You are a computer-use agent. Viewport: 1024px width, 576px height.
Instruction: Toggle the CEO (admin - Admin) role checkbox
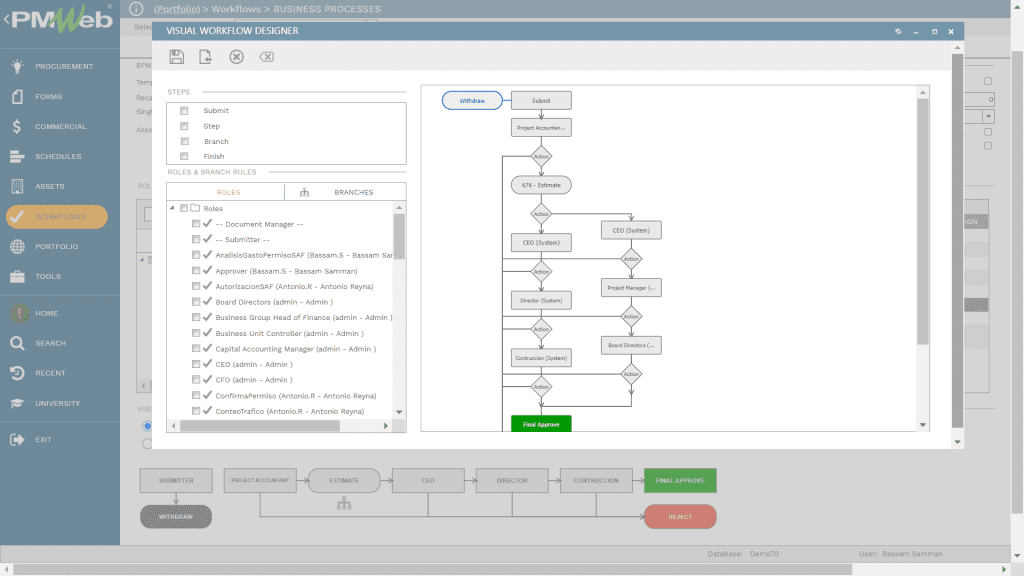pos(196,364)
